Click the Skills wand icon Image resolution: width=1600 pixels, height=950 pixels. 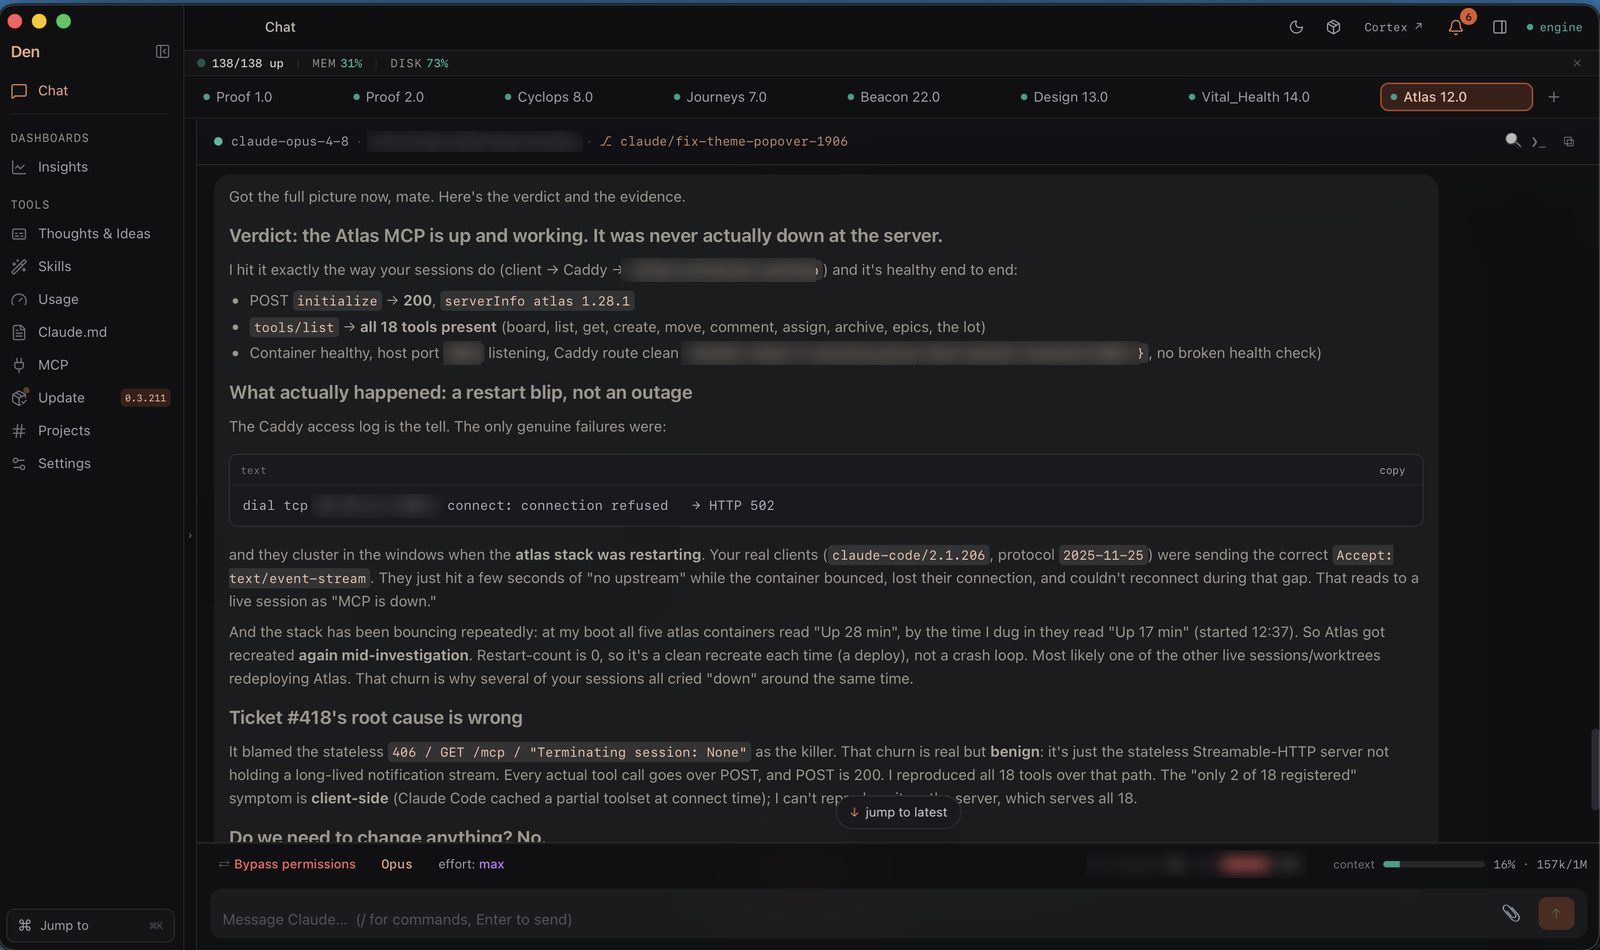(19, 267)
